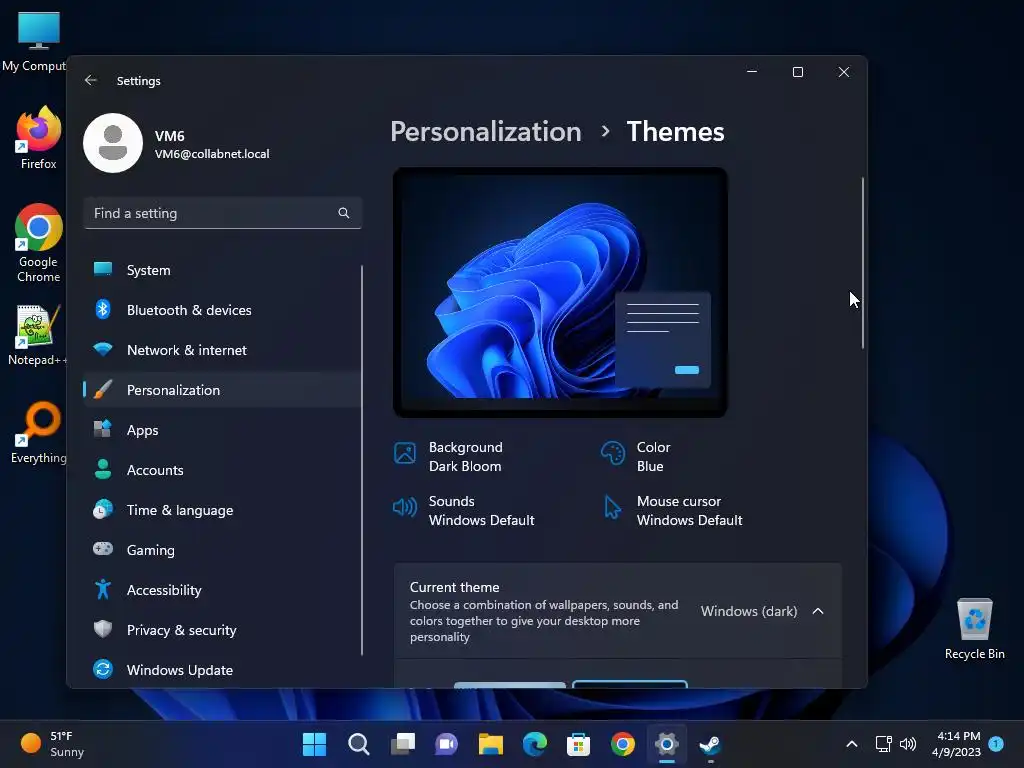Select the Recycle Bin desktop icon
Image resolution: width=1024 pixels, height=768 pixels.
pyautogui.click(x=974, y=628)
